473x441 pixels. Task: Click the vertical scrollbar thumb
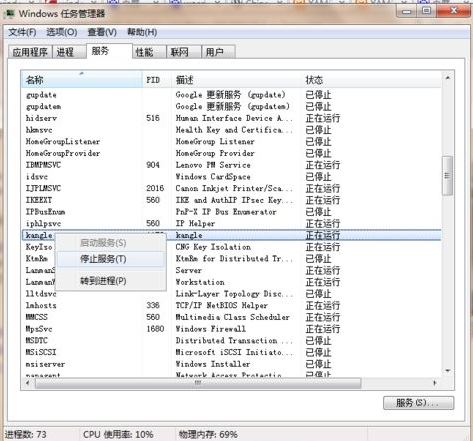click(x=448, y=175)
